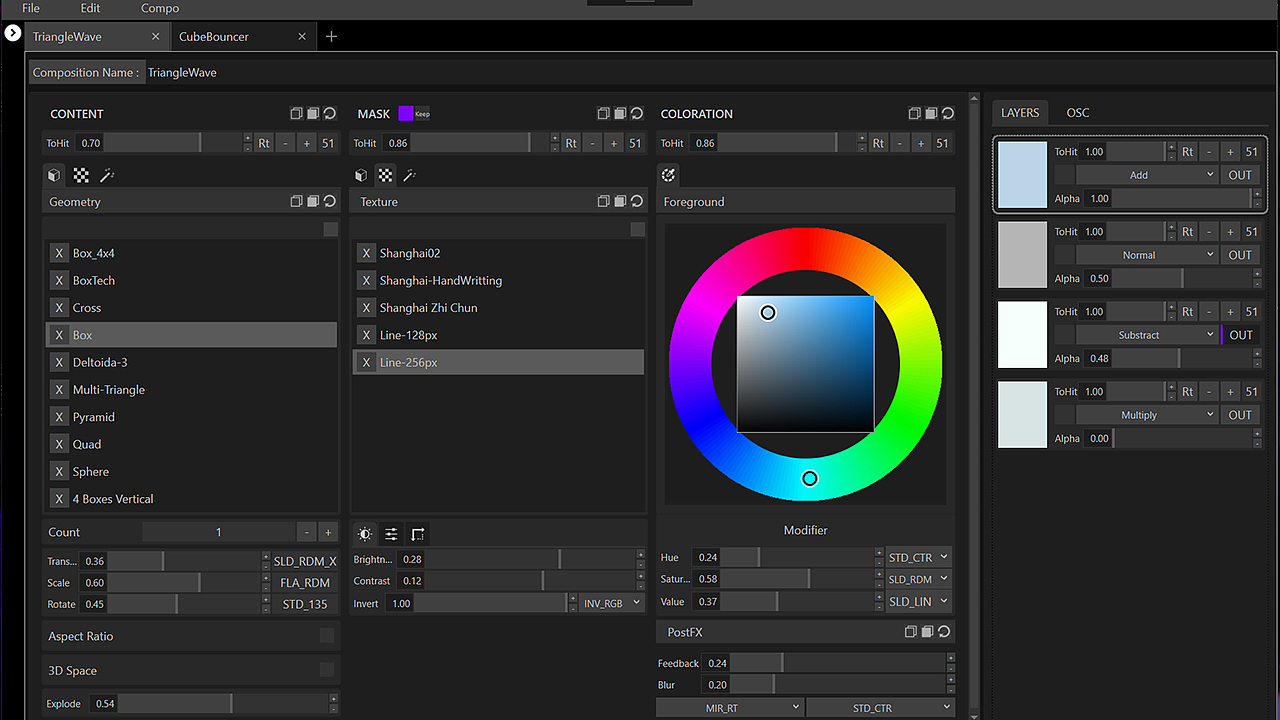Copy the Texture panel settings
1280x720 pixels.
coord(604,201)
